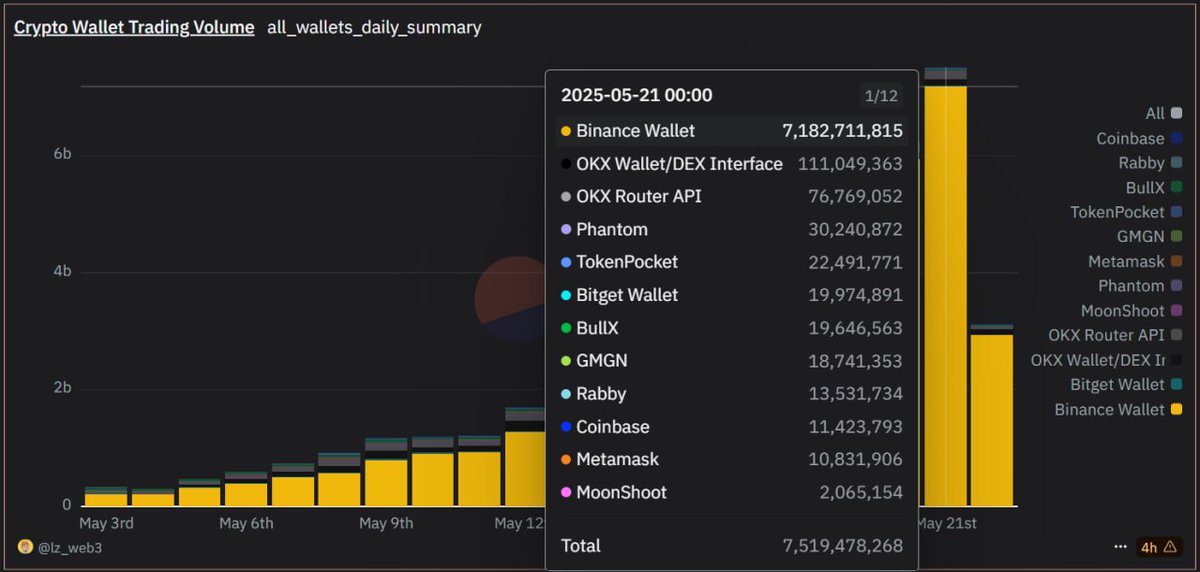Screen dimensions: 1200x572
Task: Toggle Phantom series in the legend
Action: coord(1140,286)
